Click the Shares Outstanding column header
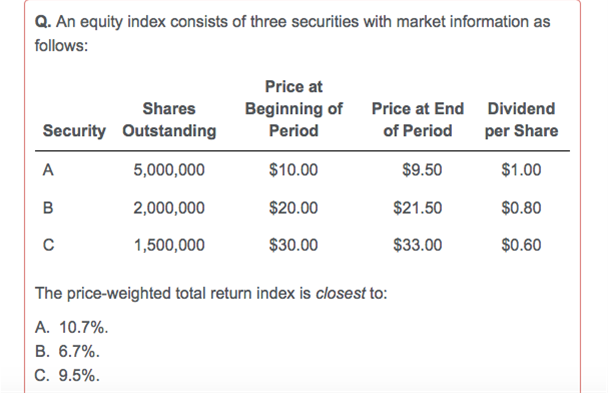Screen dimensions: 608x393 click(169, 120)
